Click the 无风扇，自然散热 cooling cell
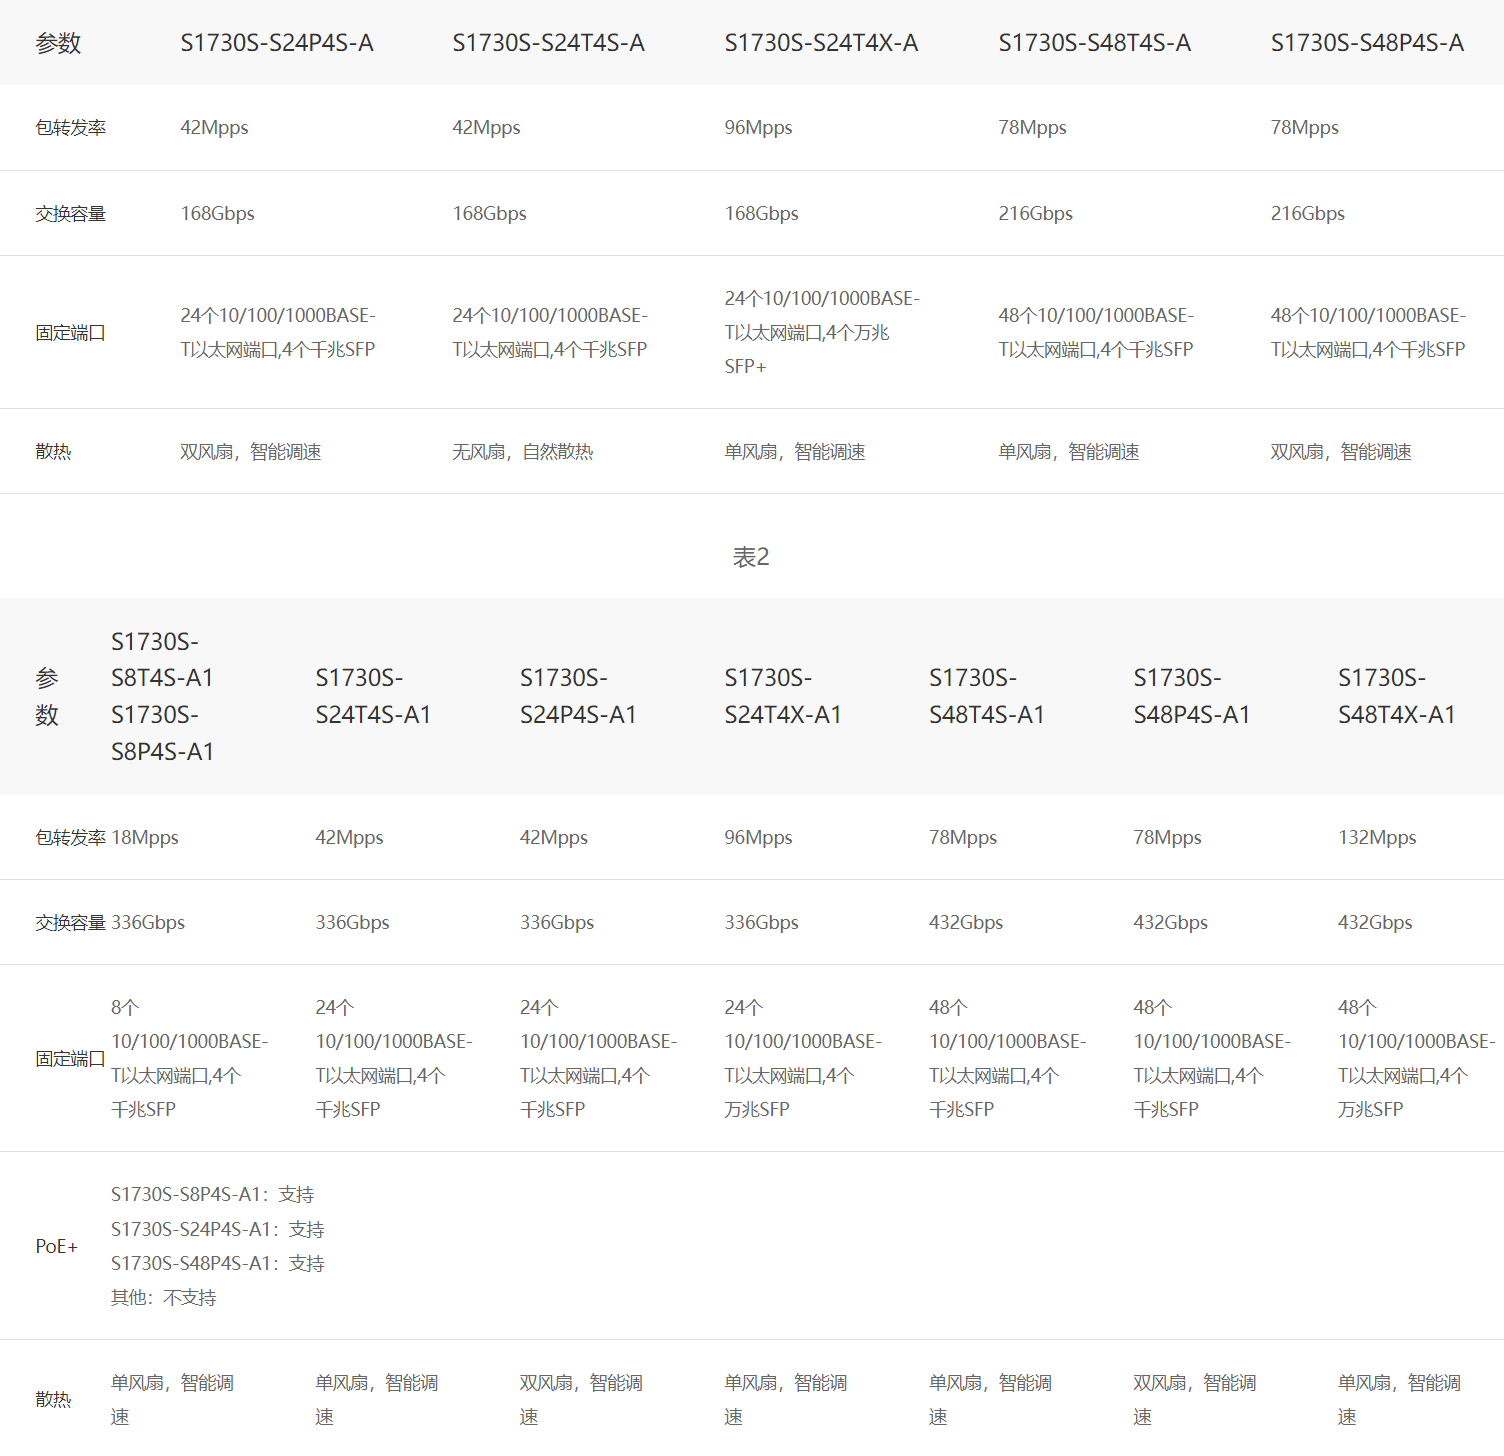1504x1456 pixels. [x=522, y=452]
